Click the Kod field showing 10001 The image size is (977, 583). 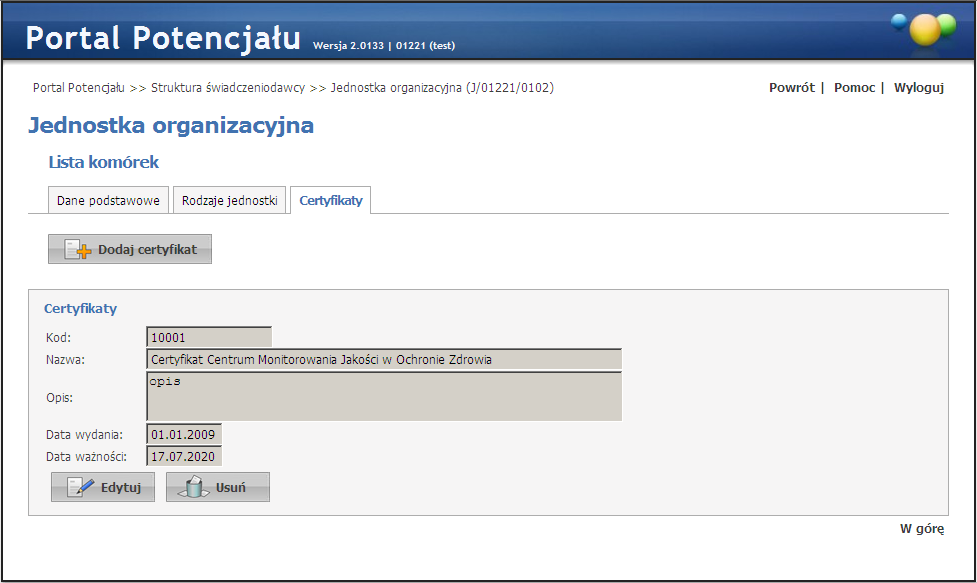point(209,338)
